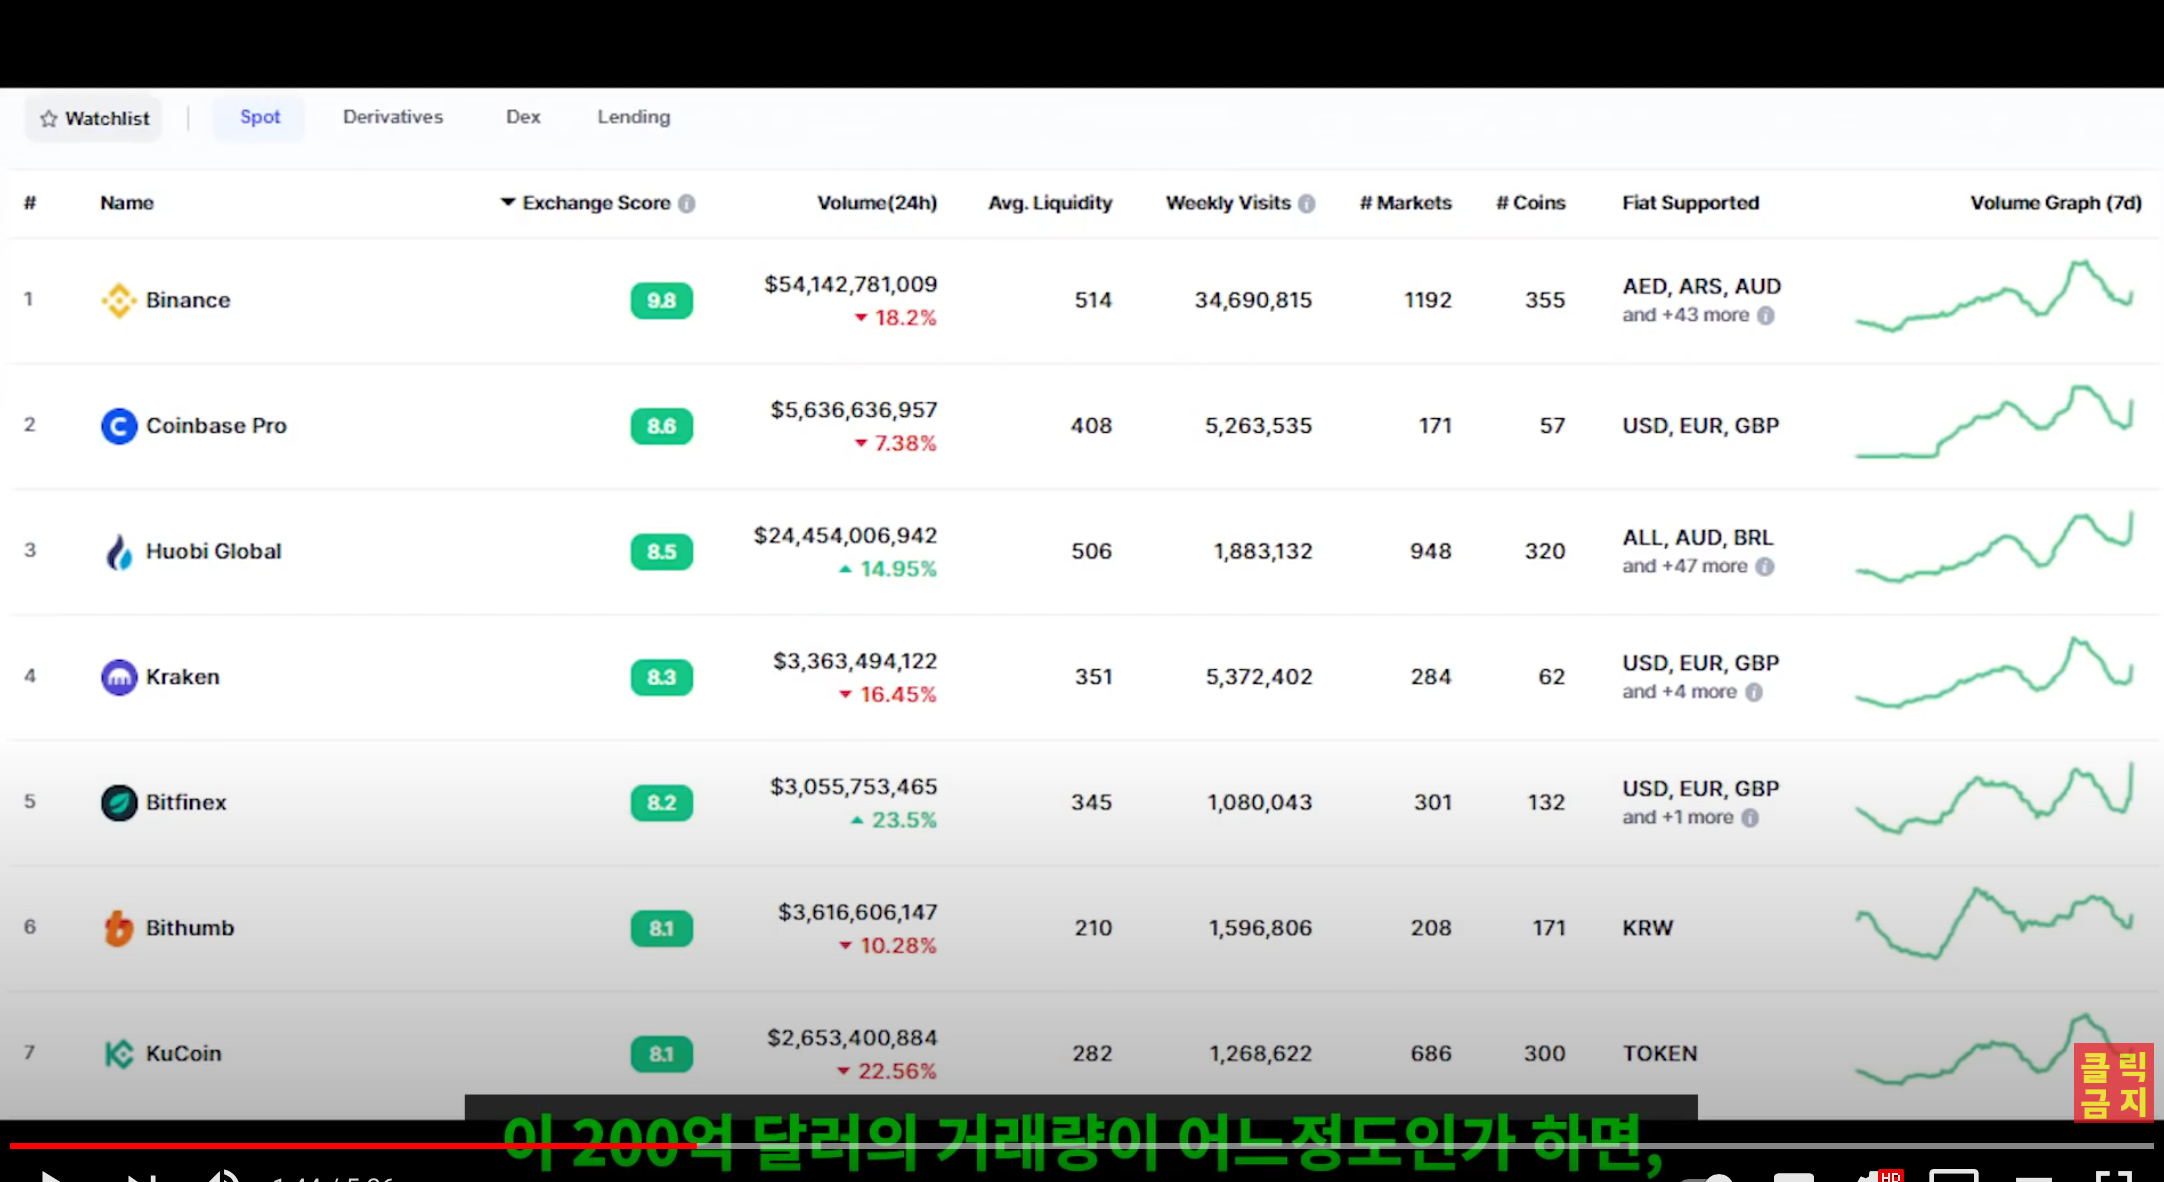Click Bithumb volume $3,616,606,147
This screenshot has height=1182, width=2164.
(858, 913)
